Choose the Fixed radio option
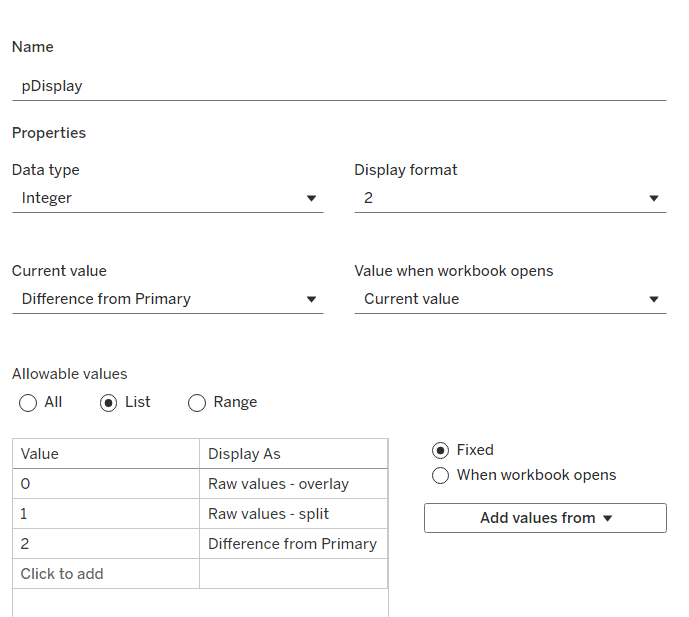 coord(440,451)
